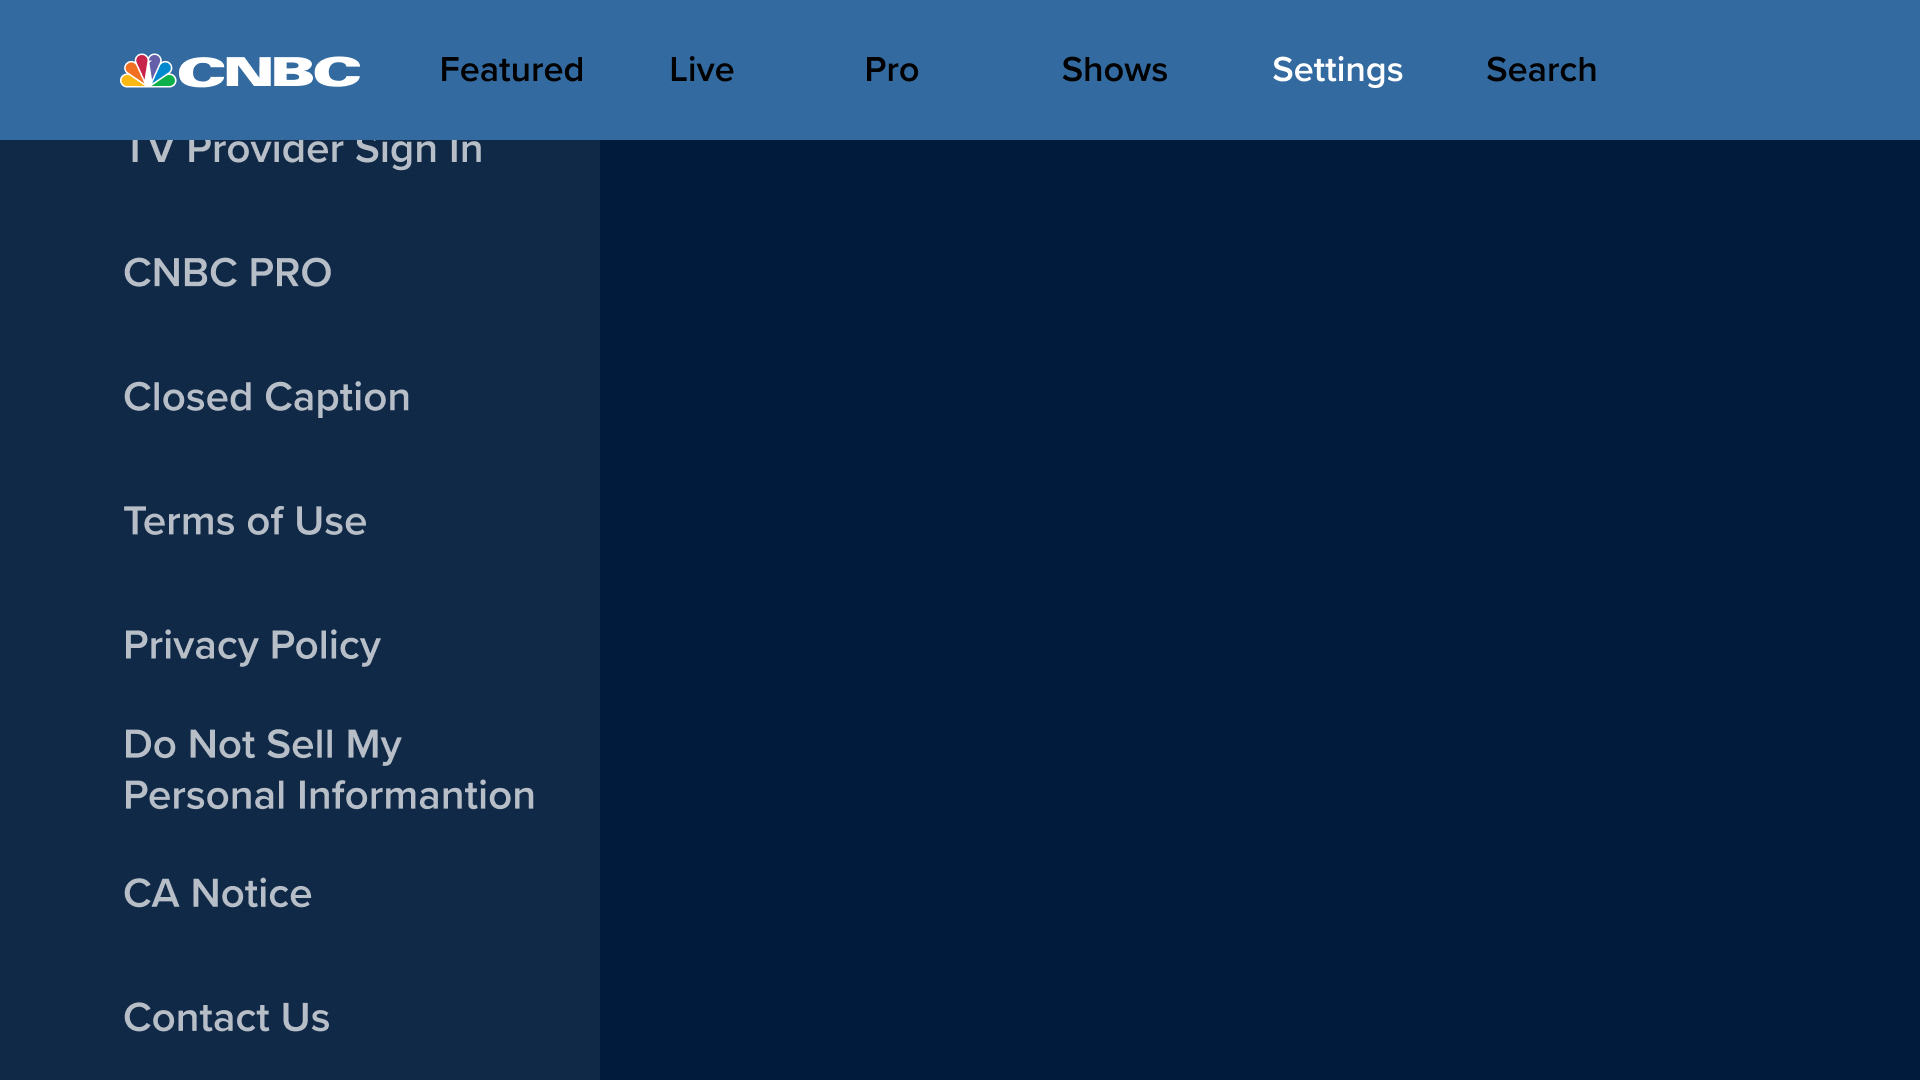The width and height of the screenshot is (1920, 1080).
Task: Click the CNBC wordmark in header
Action: click(269, 71)
